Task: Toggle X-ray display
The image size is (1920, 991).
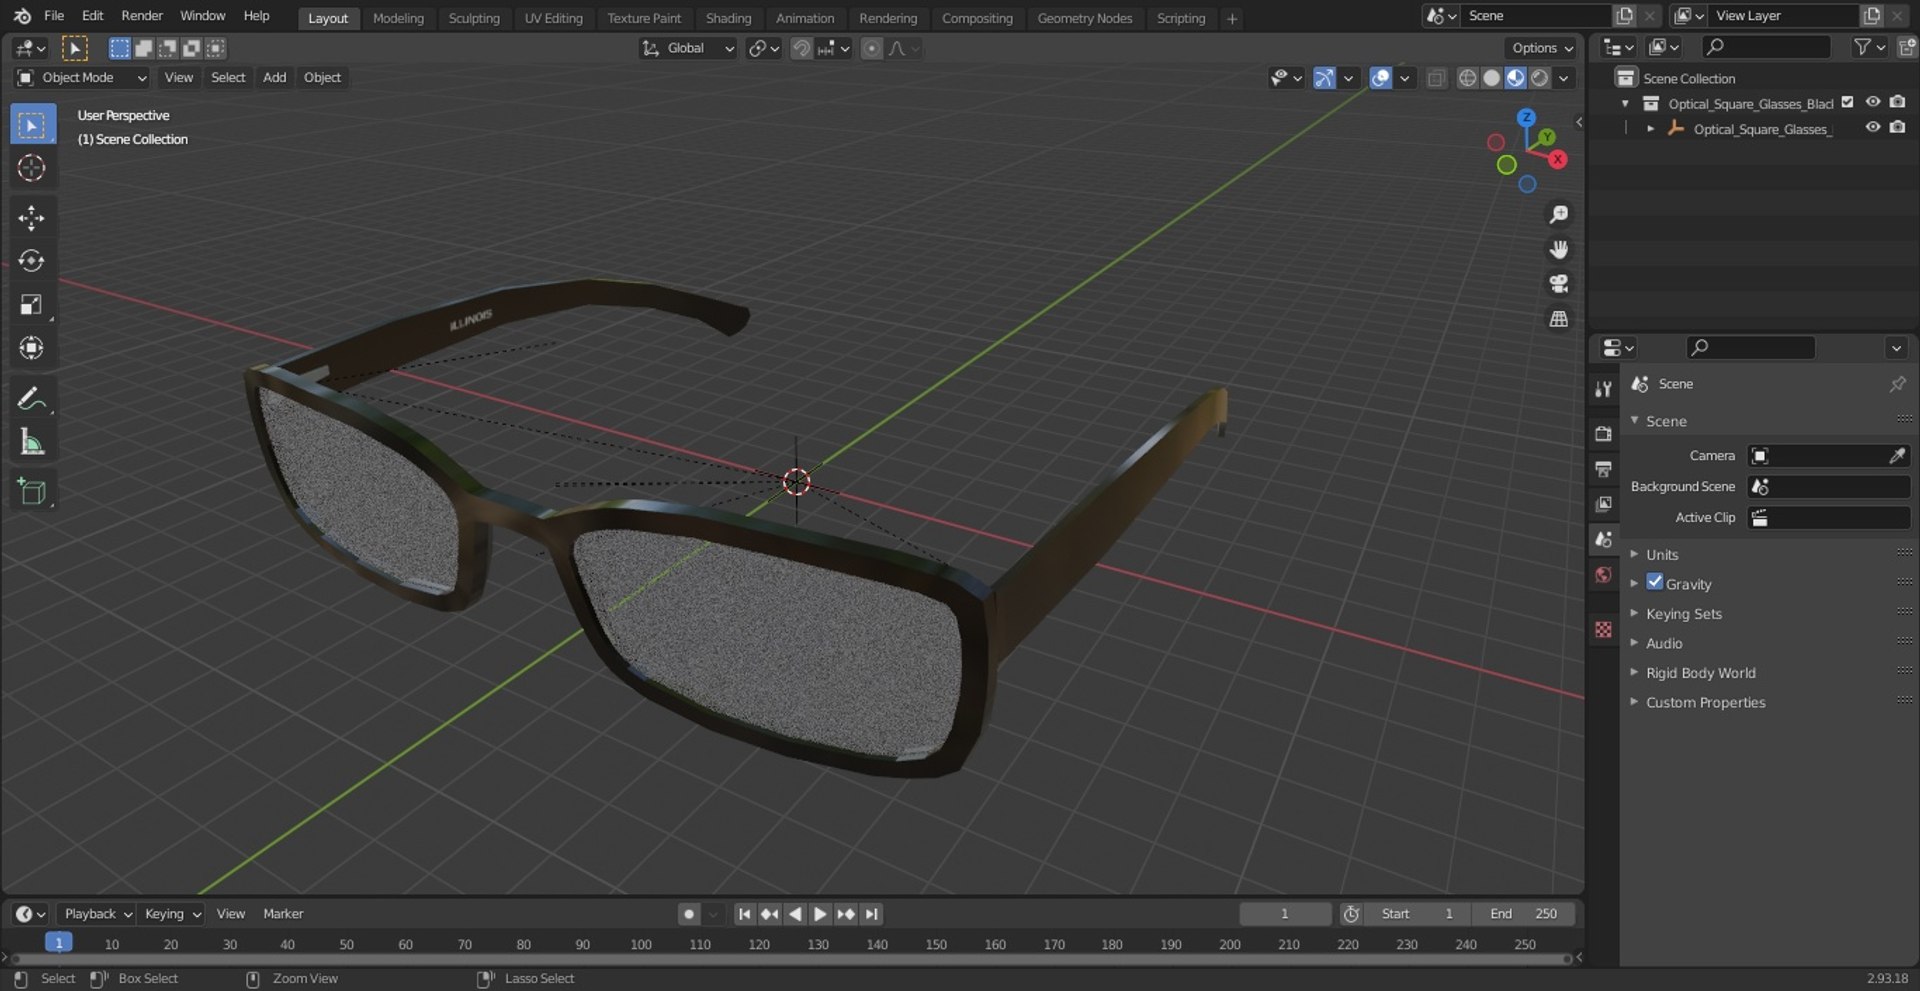Action: pyautogui.click(x=1436, y=78)
